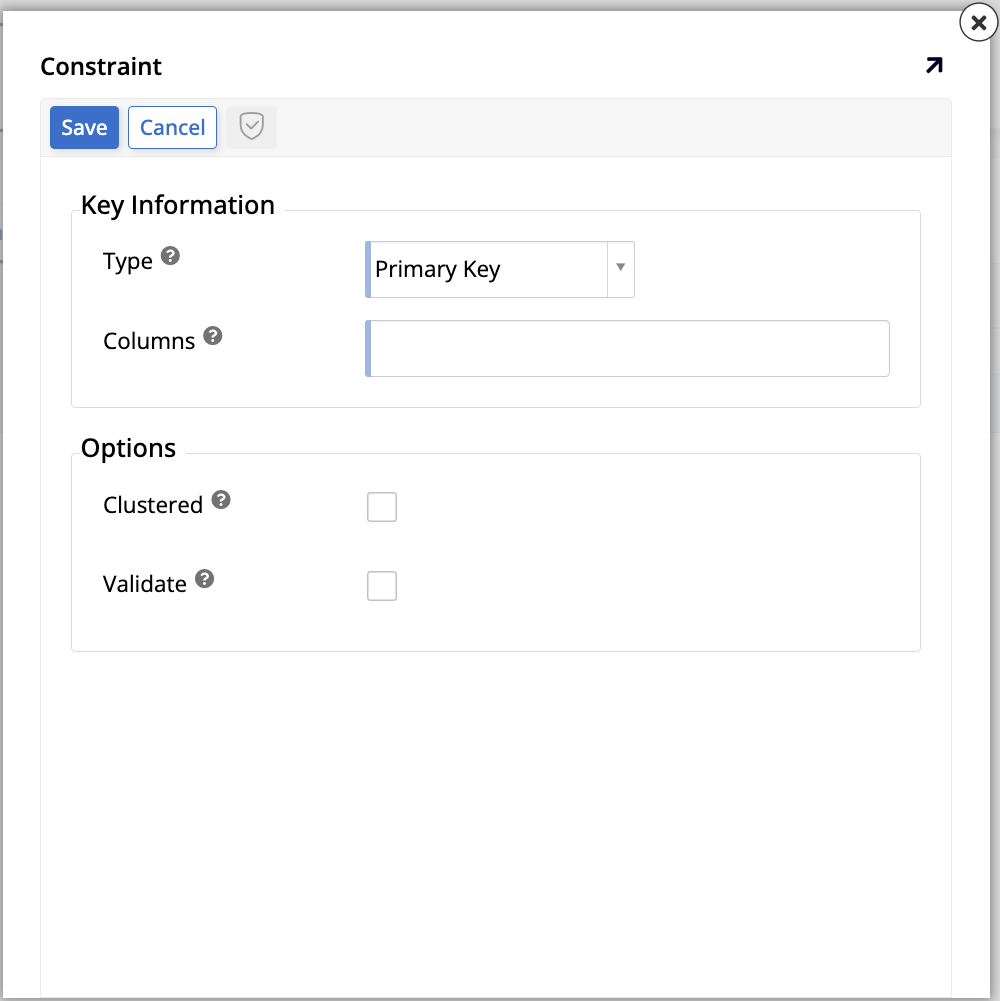Click the Type dropdown arrow
Screen dimensions: 1000x1001
[620, 268]
